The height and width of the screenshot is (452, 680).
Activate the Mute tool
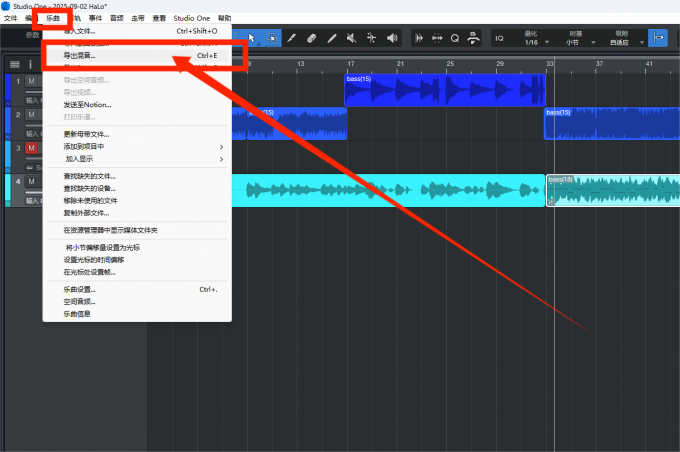click(351, 38)
